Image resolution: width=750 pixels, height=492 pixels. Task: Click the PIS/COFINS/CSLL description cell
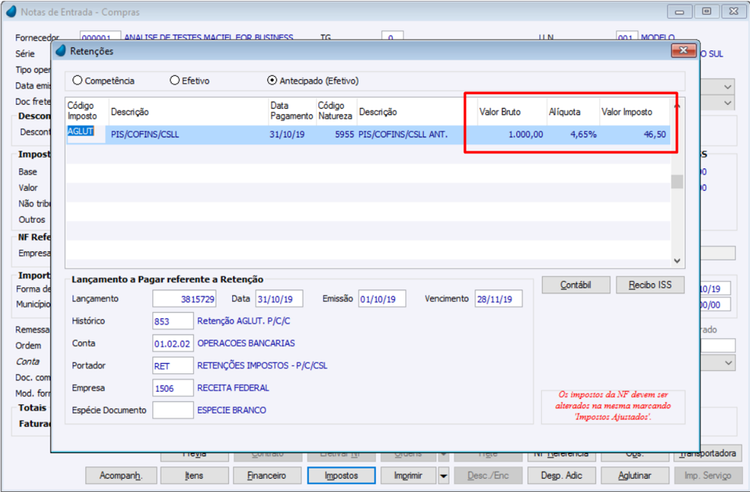tap(188, 134)
